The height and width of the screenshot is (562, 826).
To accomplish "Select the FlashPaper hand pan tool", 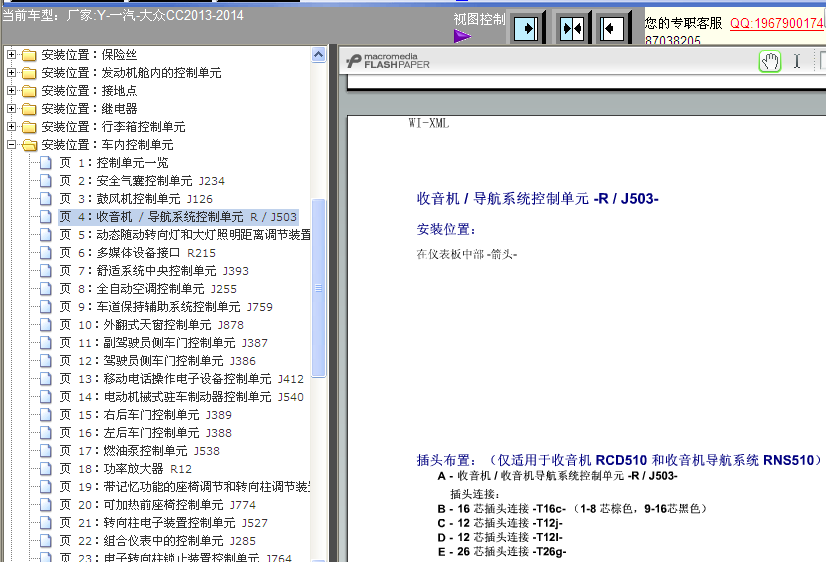I will (770, 62).
